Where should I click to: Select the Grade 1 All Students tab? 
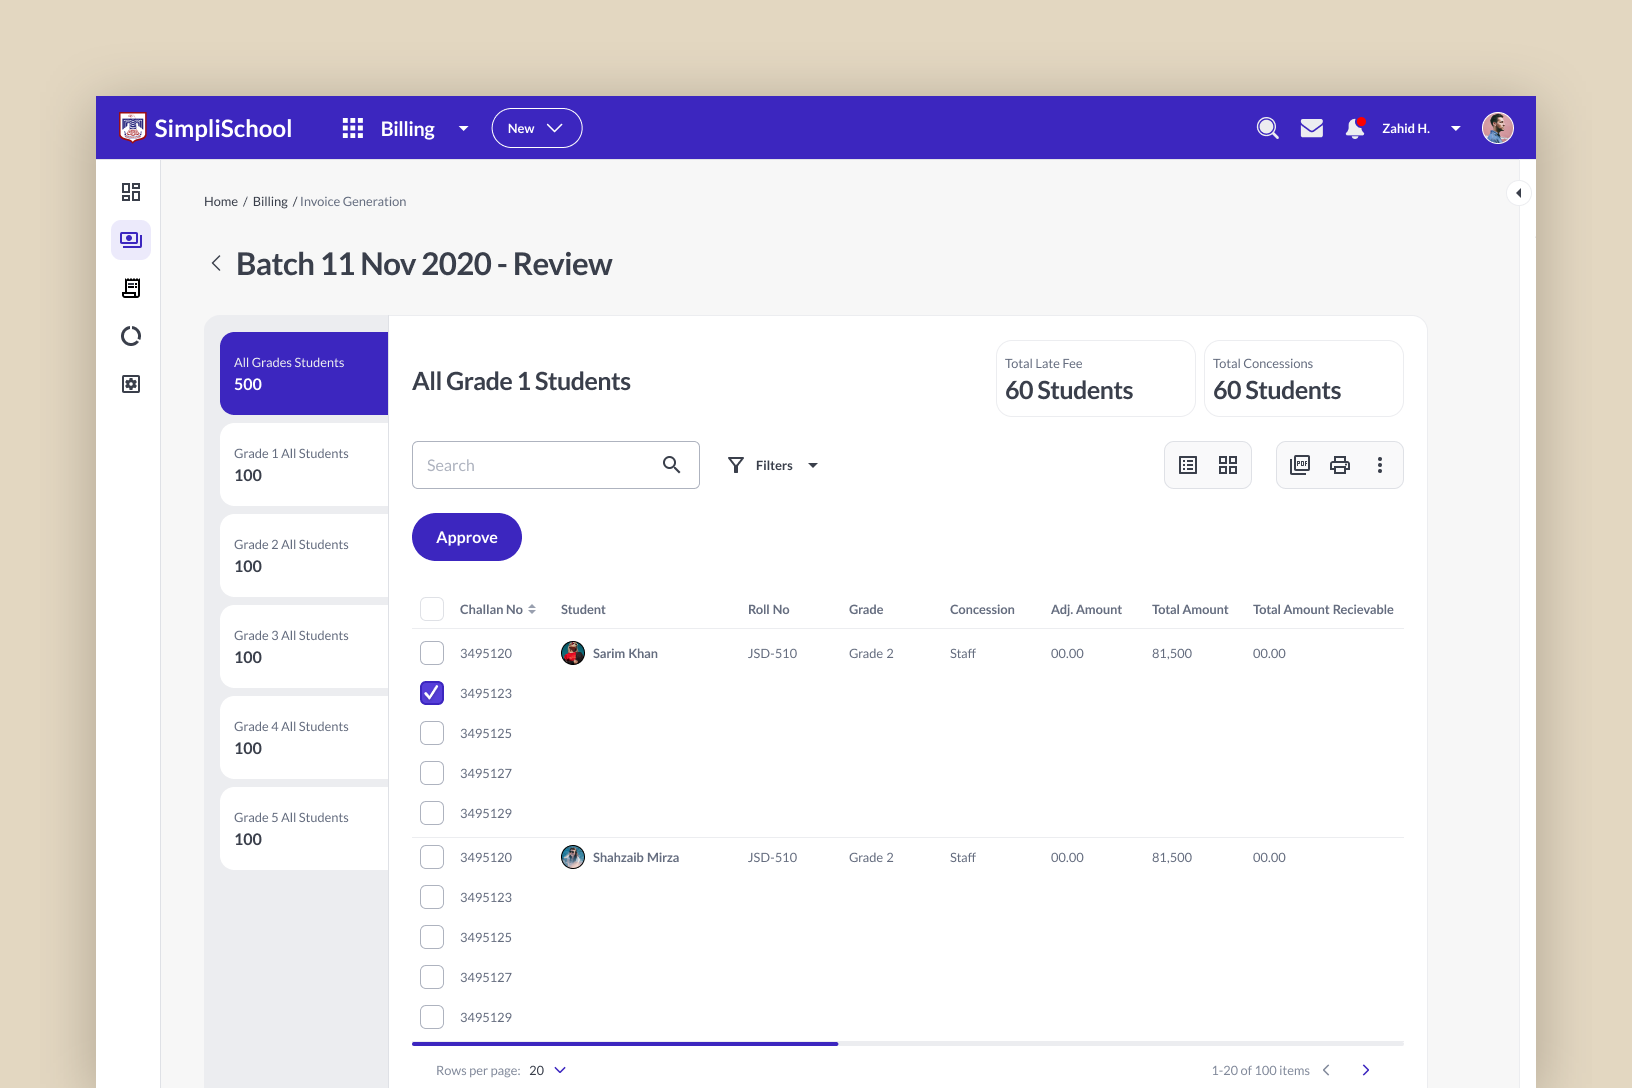(304, 464)
